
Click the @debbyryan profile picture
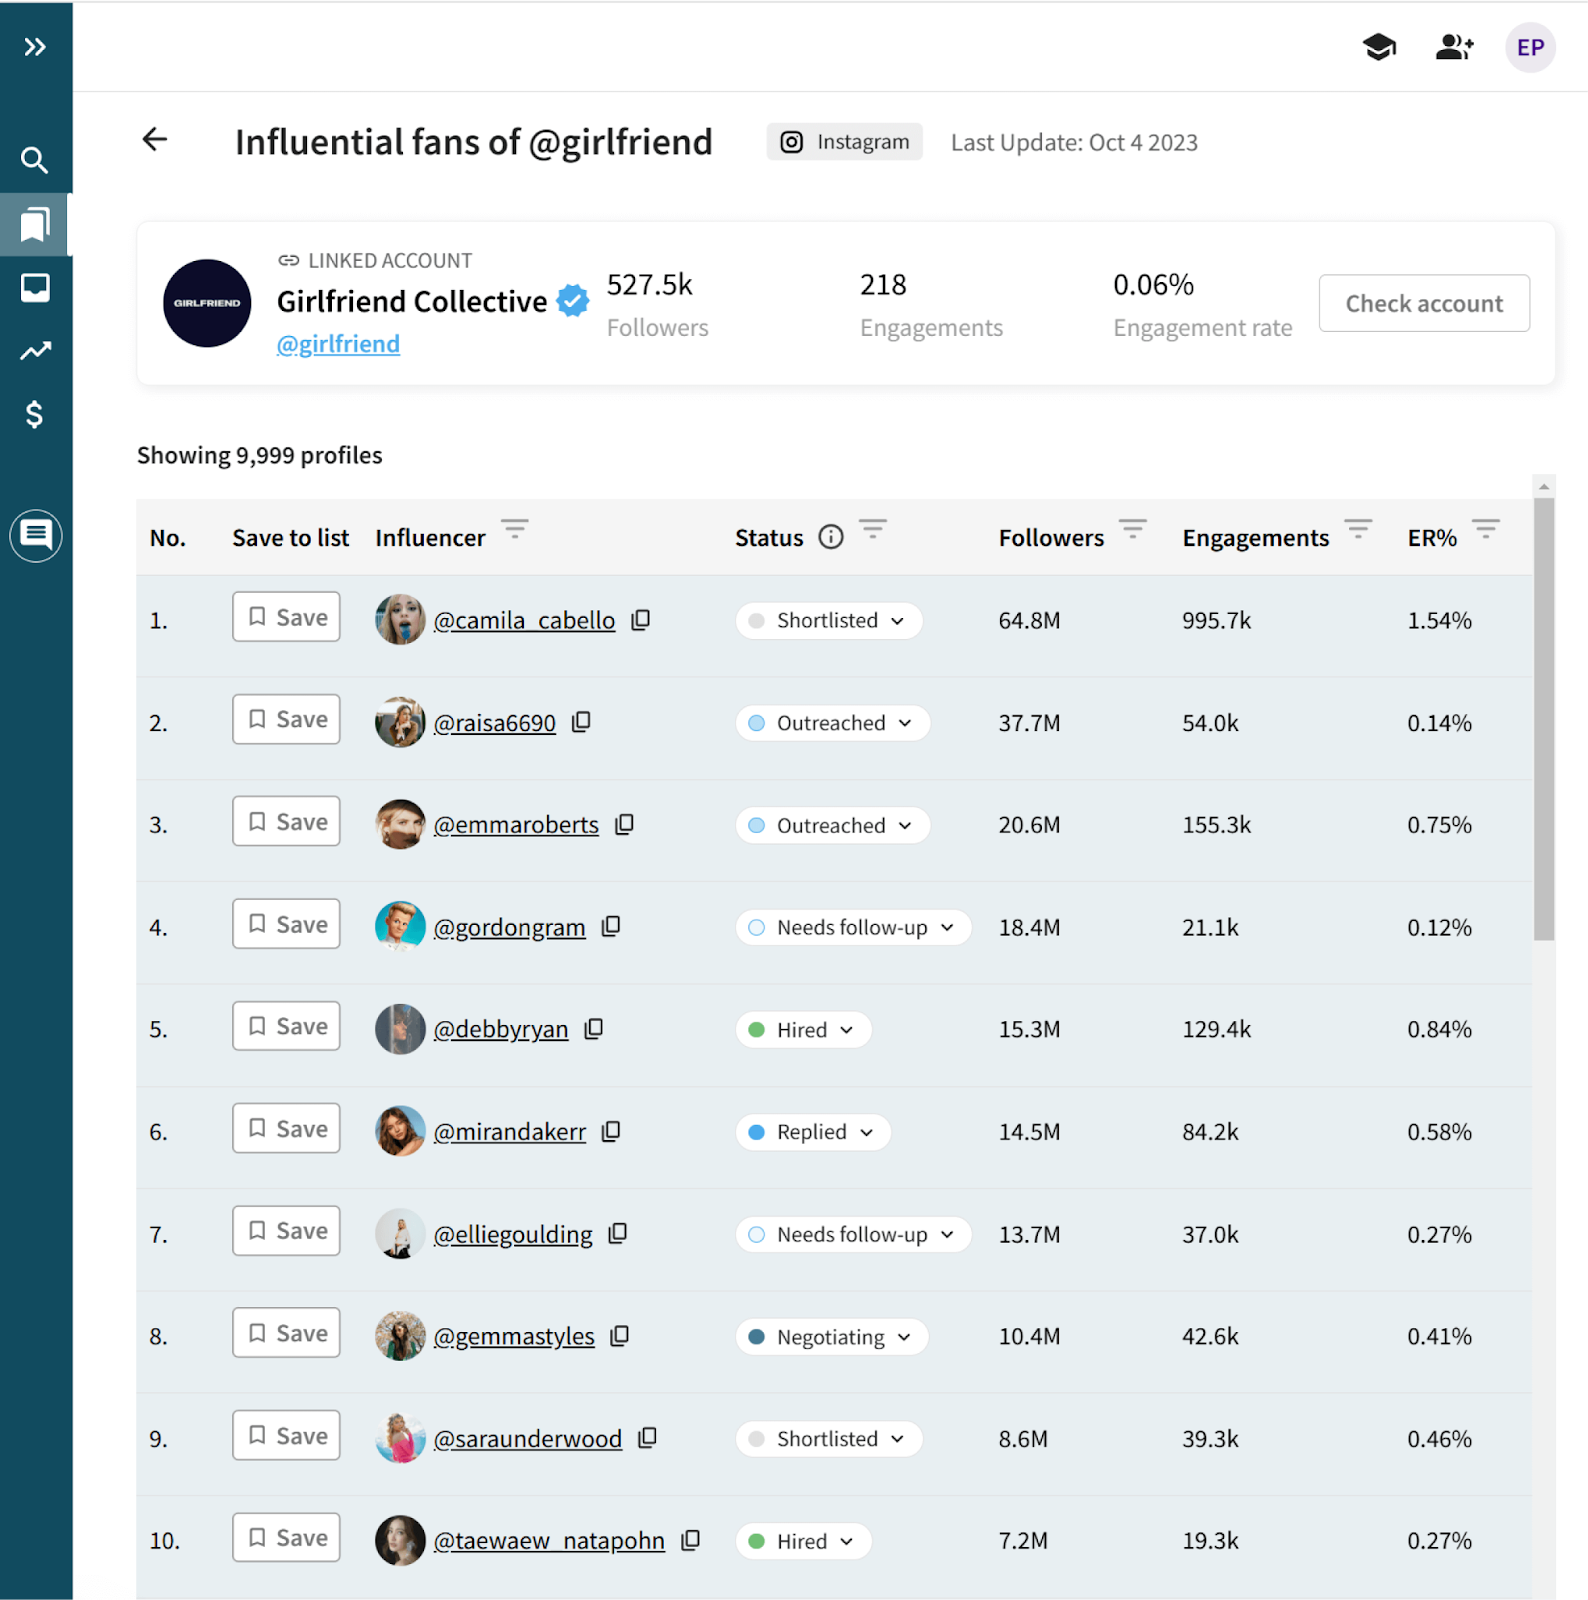click(x=400, y=1029)
